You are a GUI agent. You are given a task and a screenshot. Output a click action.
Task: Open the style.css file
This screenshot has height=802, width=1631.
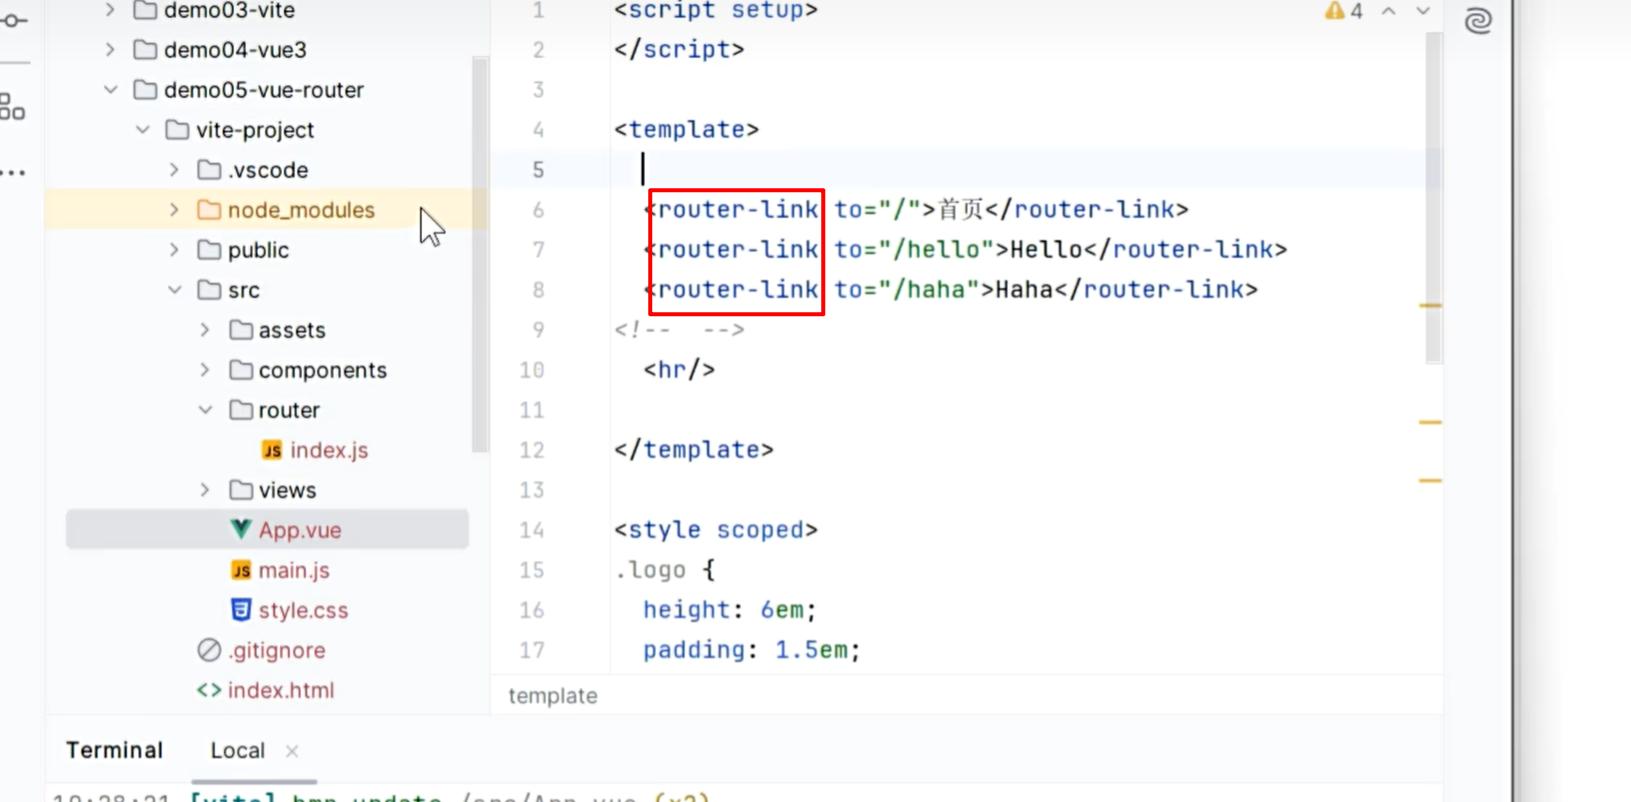[x=303, y=610]
